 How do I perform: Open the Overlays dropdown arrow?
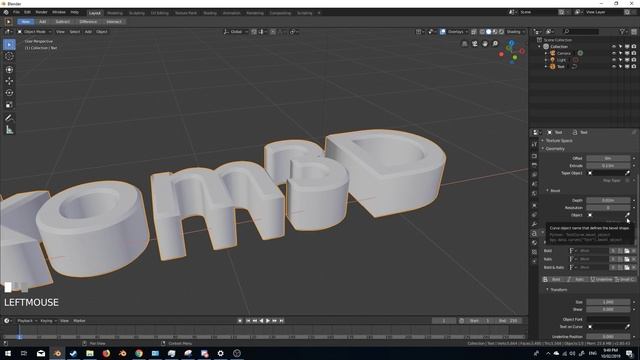pyautogui.click(x=467, y=31)
